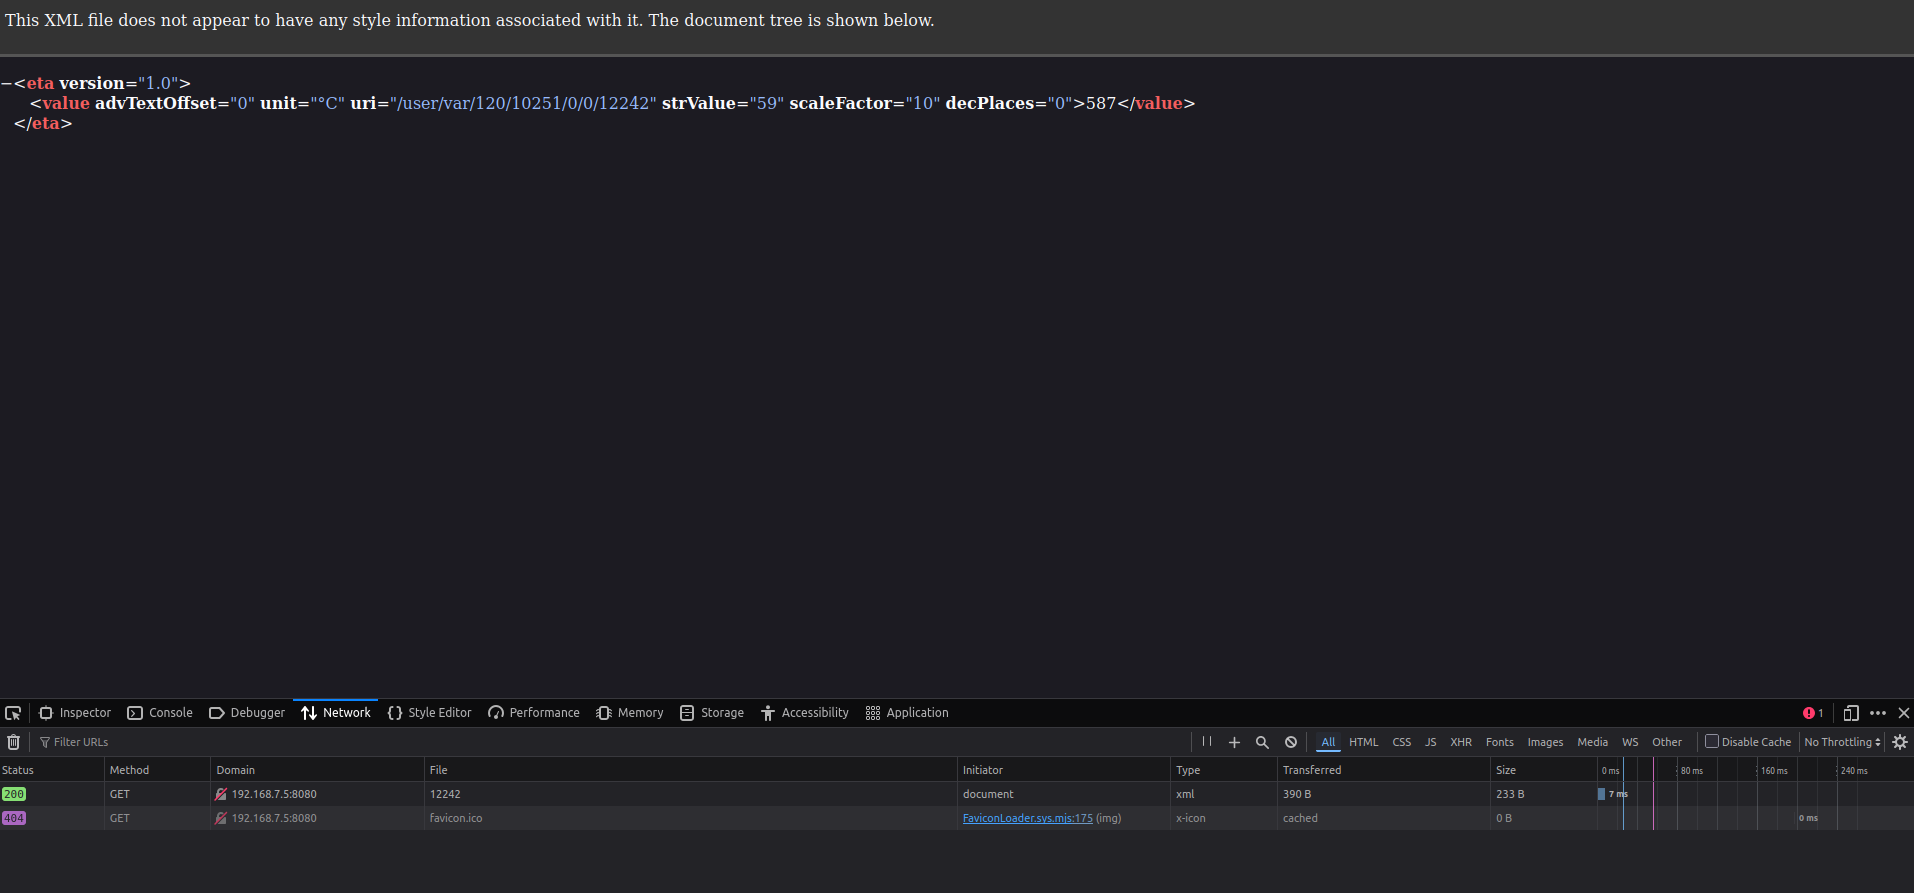
Task: Switch to the Storage tab
Action: 712,713
